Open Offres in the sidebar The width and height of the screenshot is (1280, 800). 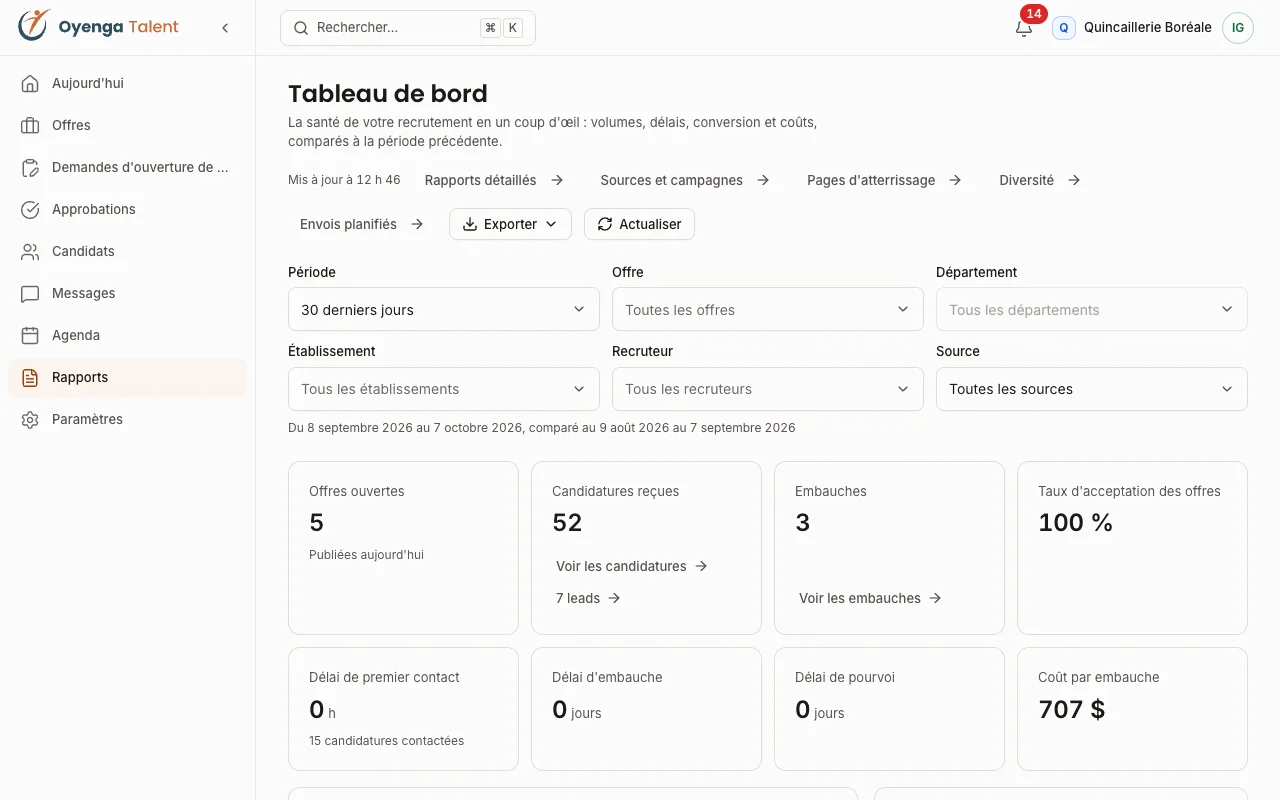tap(128, 126)
